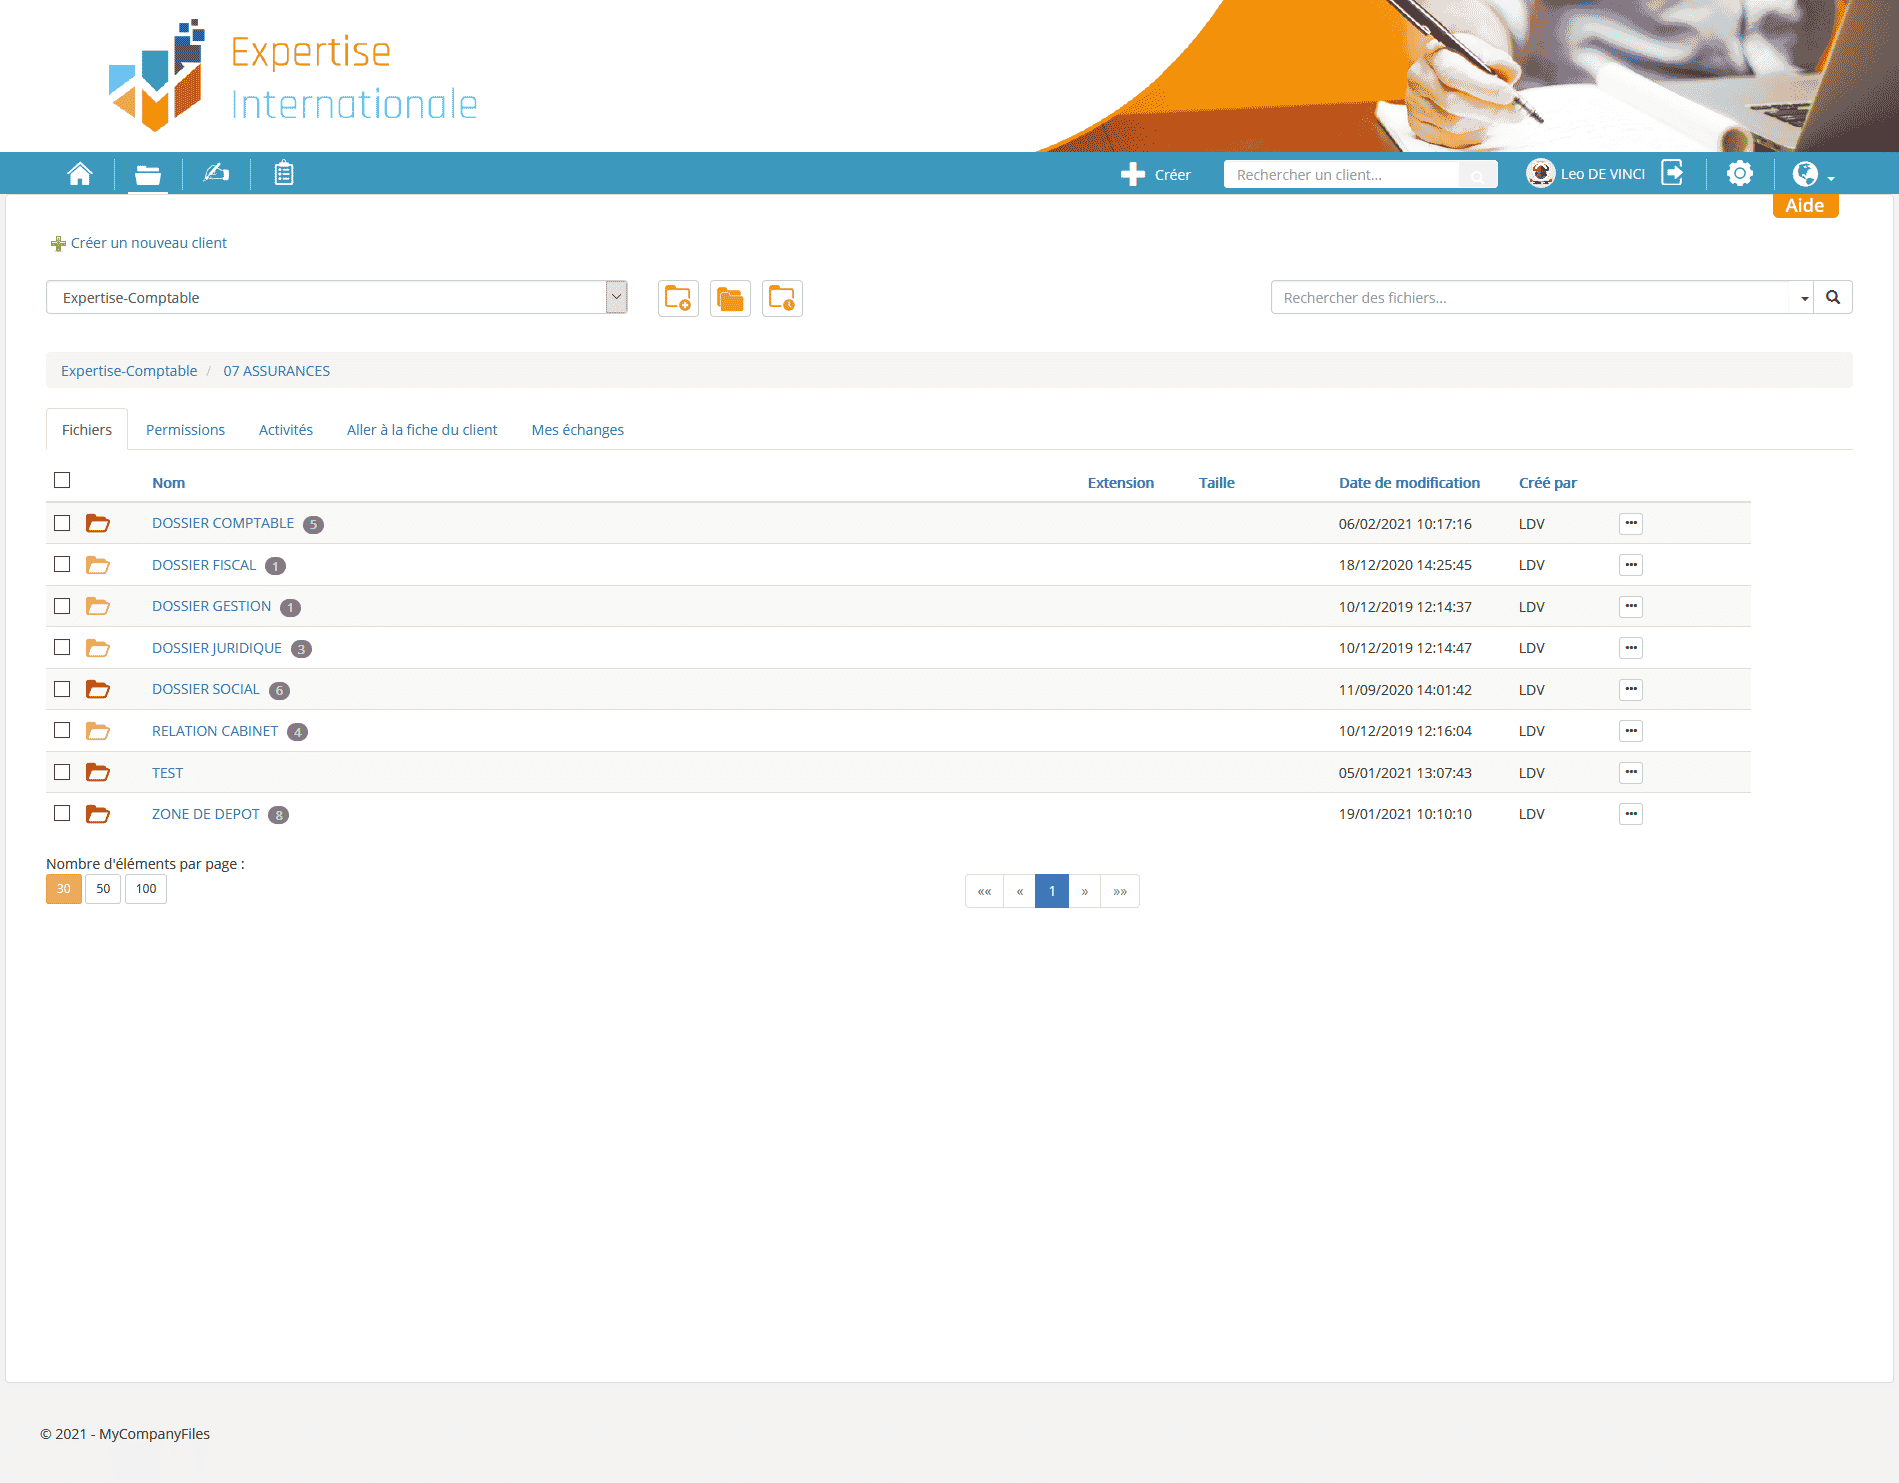Switch to the Activités tab
This screenshot has width=1899, height=1483.
pos(286,430)
